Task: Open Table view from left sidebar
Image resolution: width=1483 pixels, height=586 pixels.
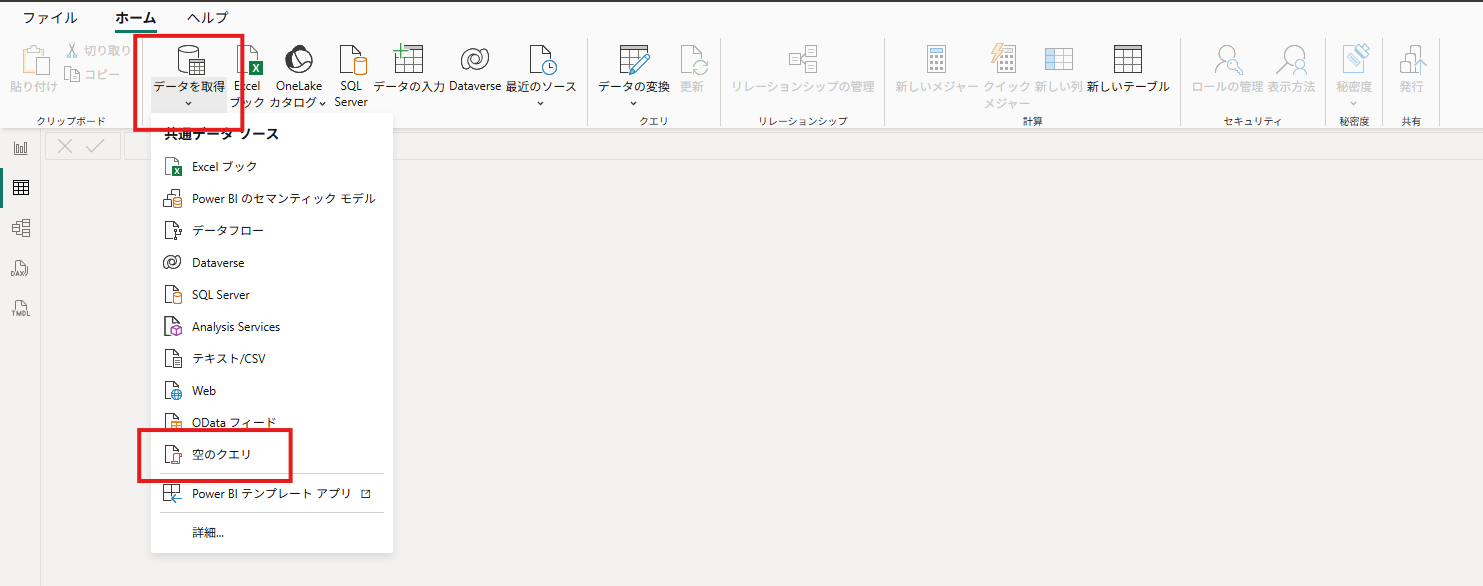Action: click(20, 188)
